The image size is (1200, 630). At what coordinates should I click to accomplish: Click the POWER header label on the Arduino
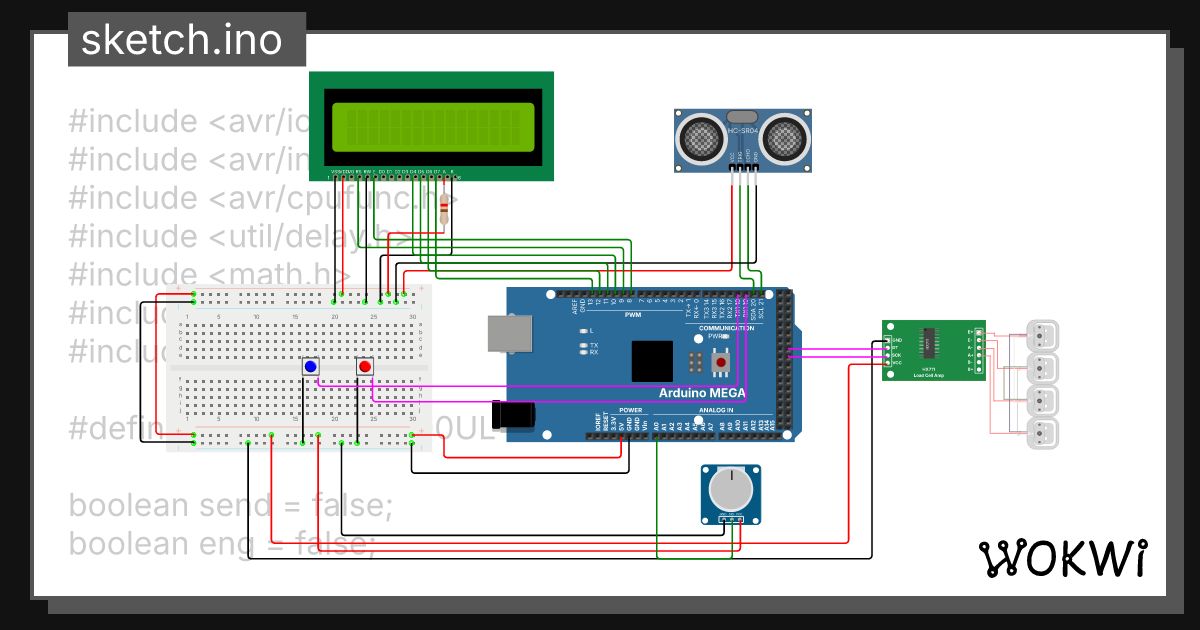pyautogui.click(x=630, y=410)
